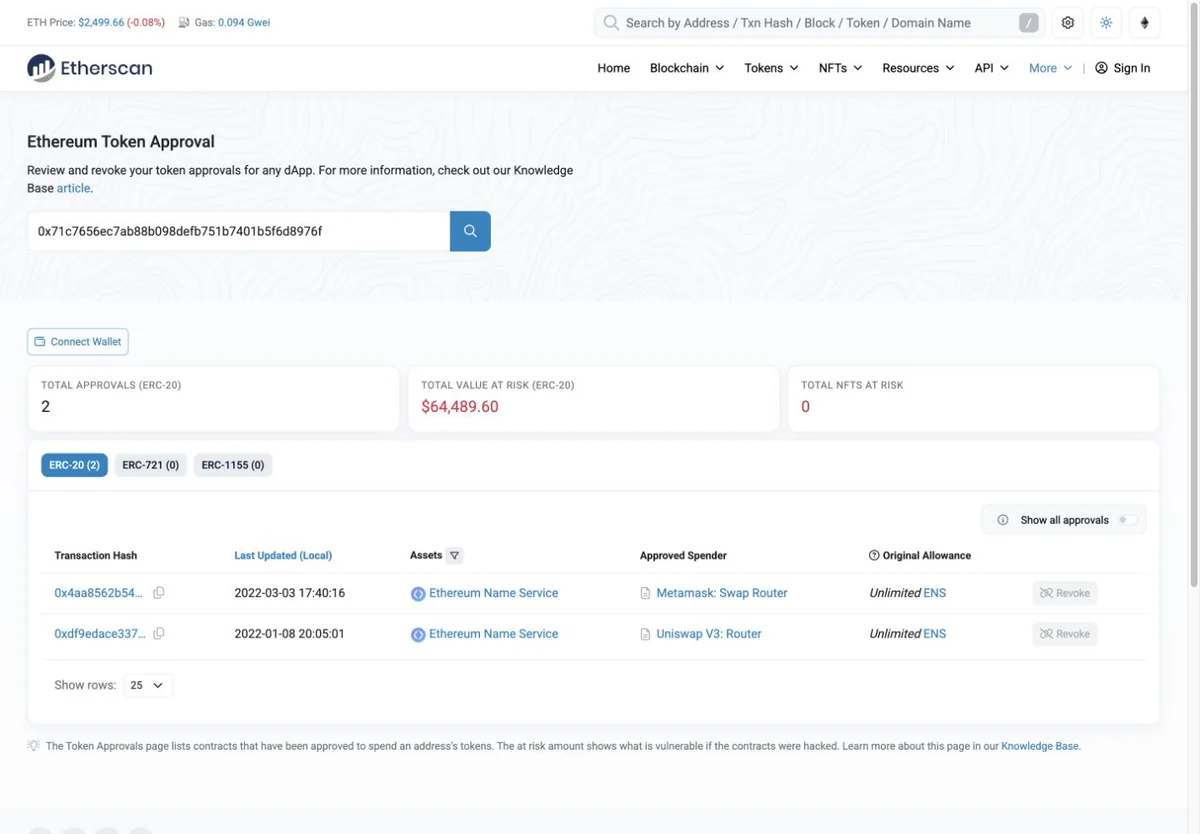
Task: Click contract icon beside Metamask: Swap Router
Action: 646,594
